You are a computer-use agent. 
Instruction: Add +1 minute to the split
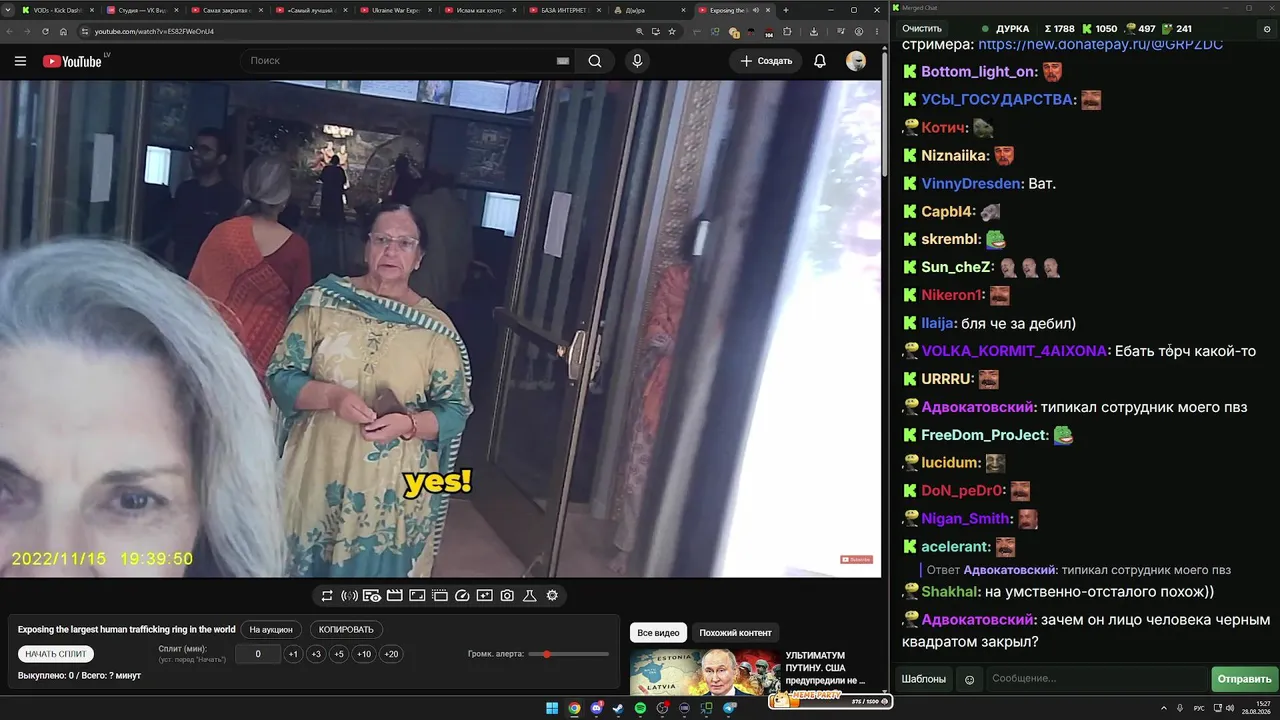point(293,654)
